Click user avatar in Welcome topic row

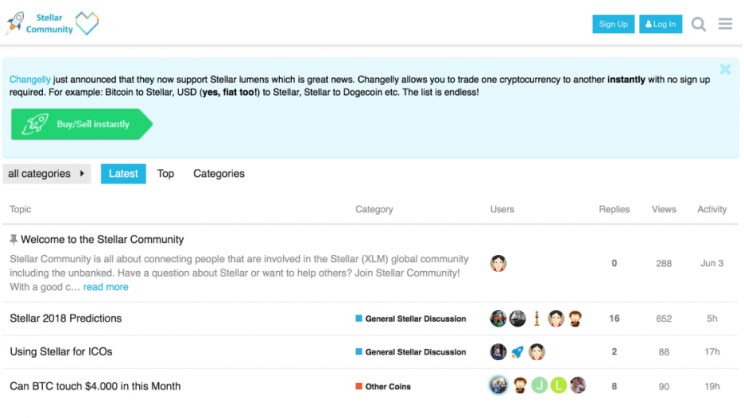[498, 264]
